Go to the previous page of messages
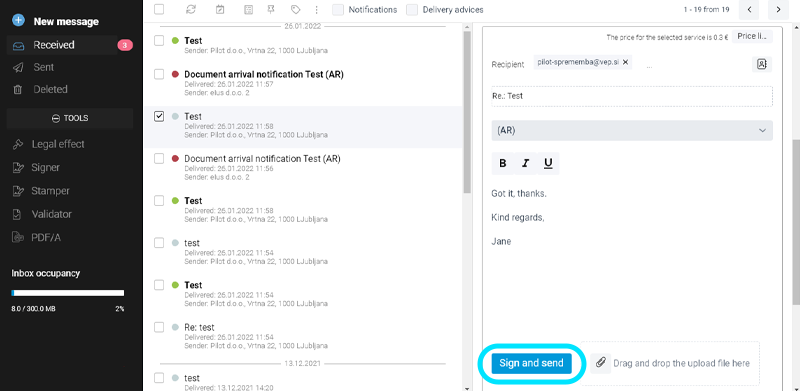The height and width of the screenshot is (391, 800). [749, 9]
